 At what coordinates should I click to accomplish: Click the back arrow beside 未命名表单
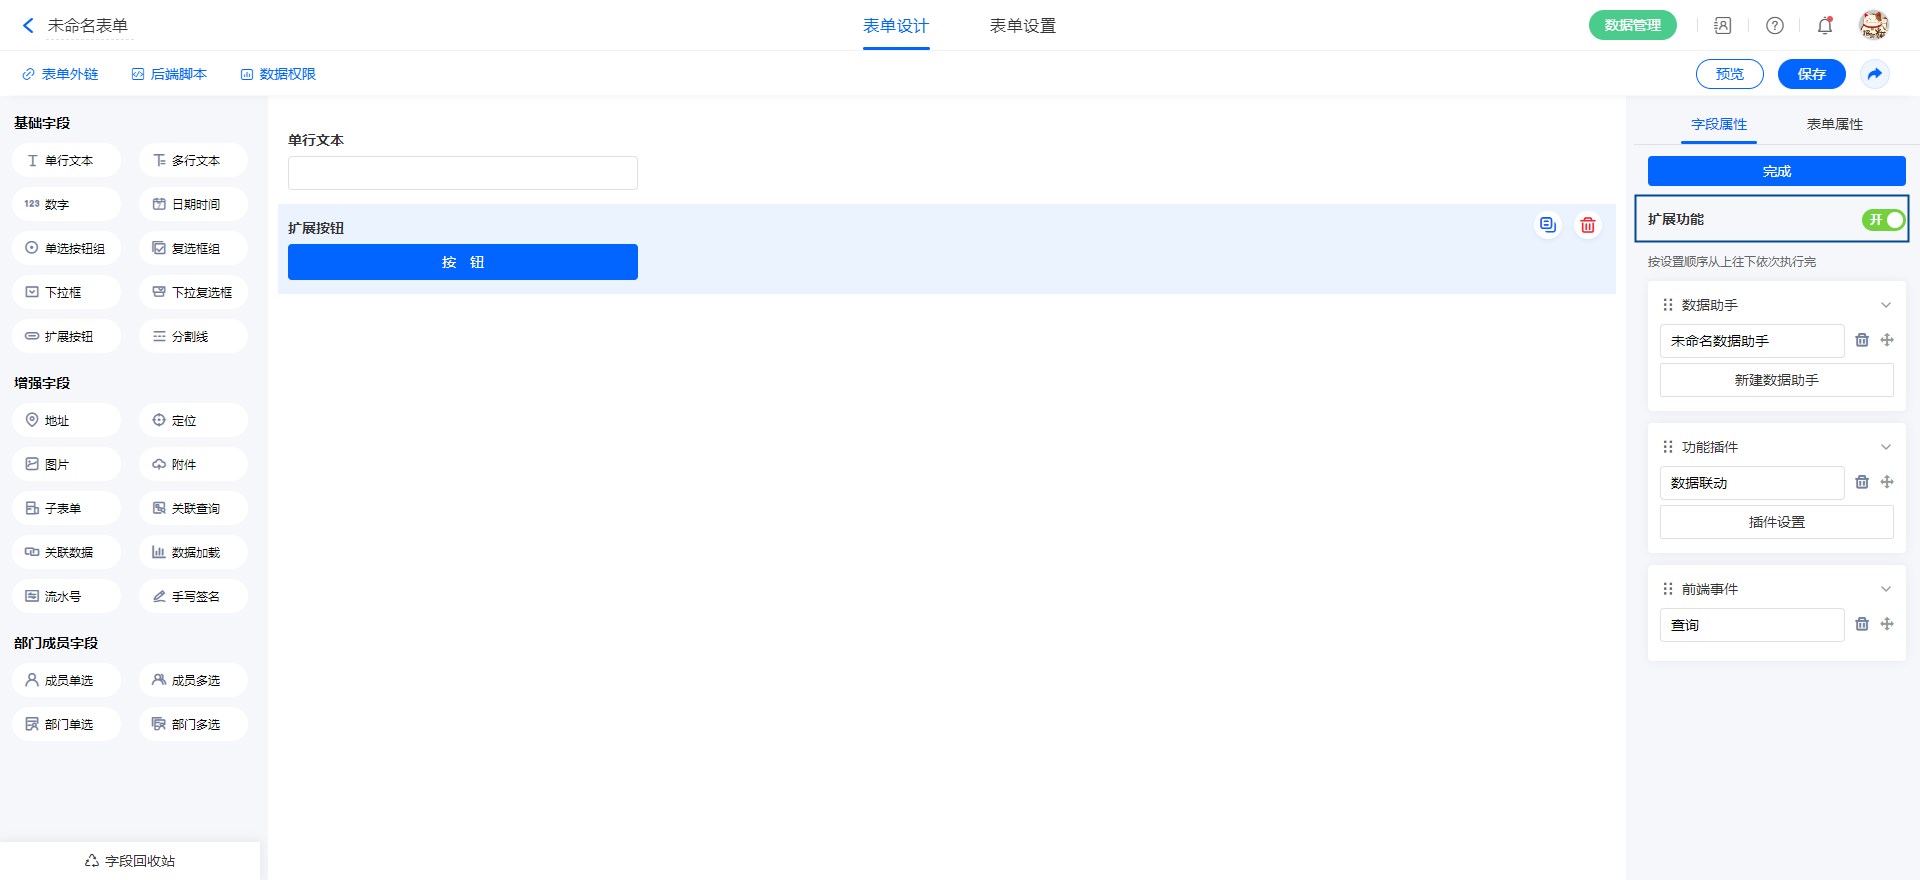point(28,26)
